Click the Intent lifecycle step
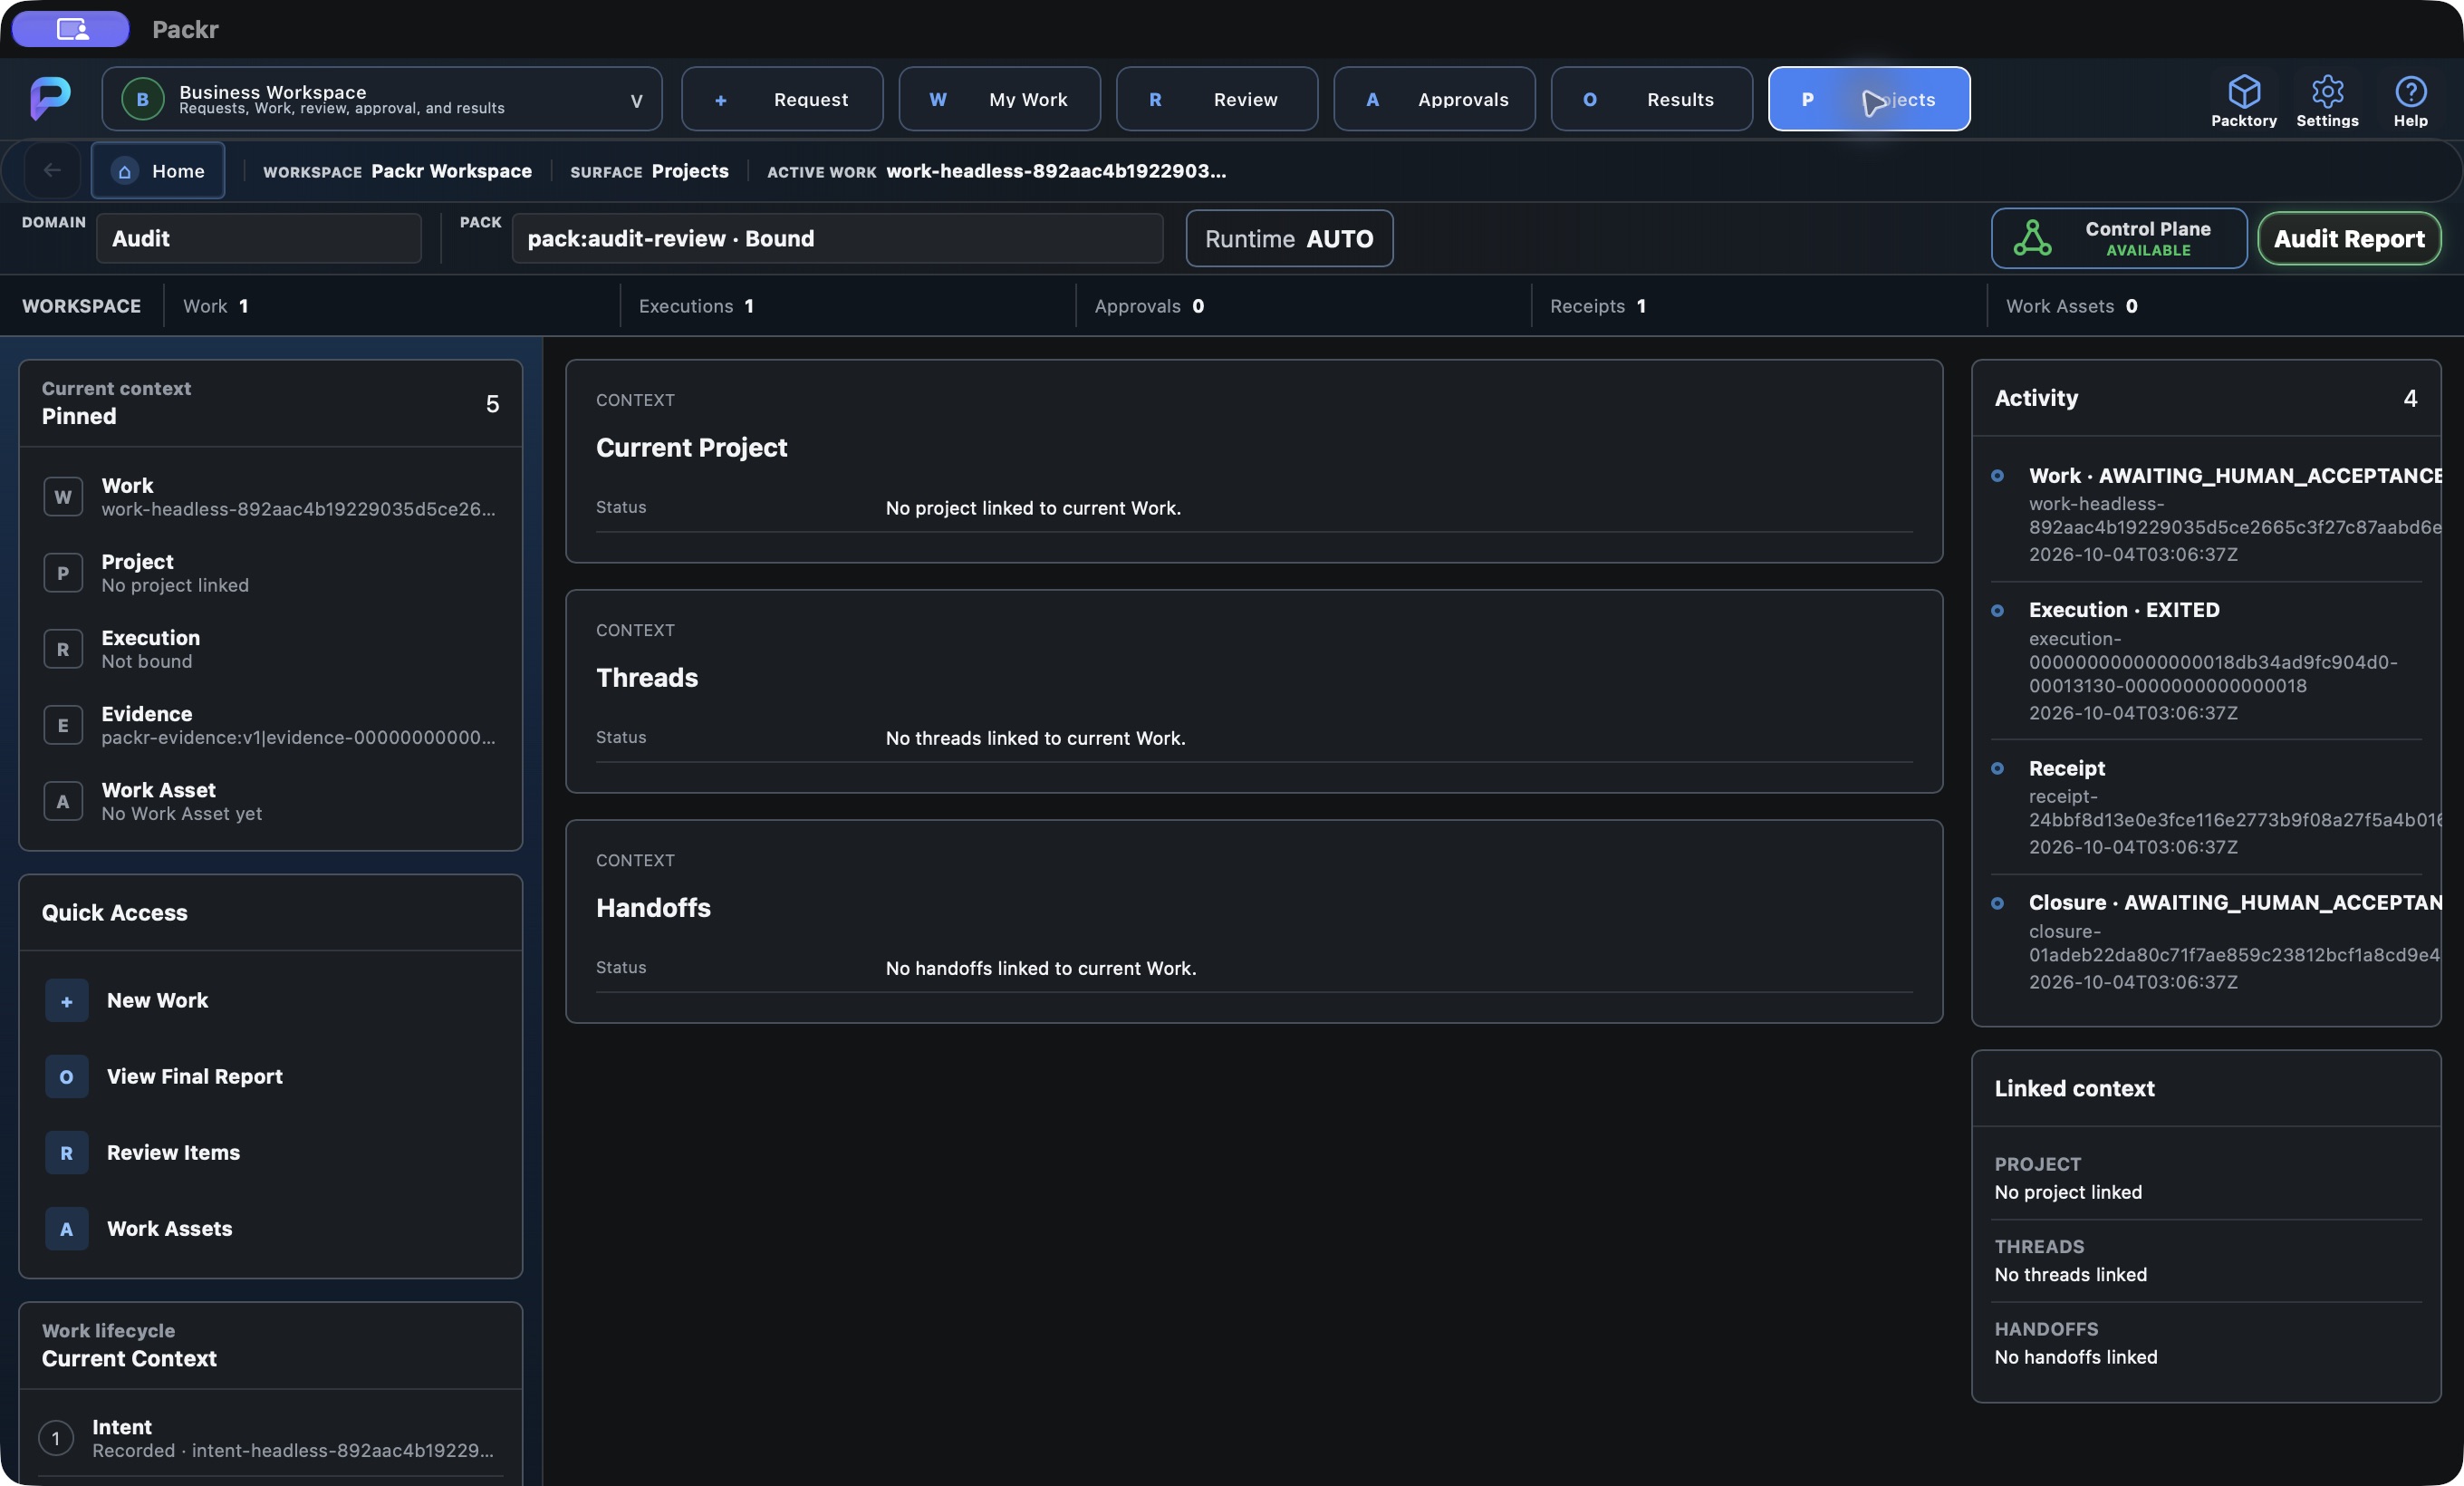 click(x=270, y=1438)
